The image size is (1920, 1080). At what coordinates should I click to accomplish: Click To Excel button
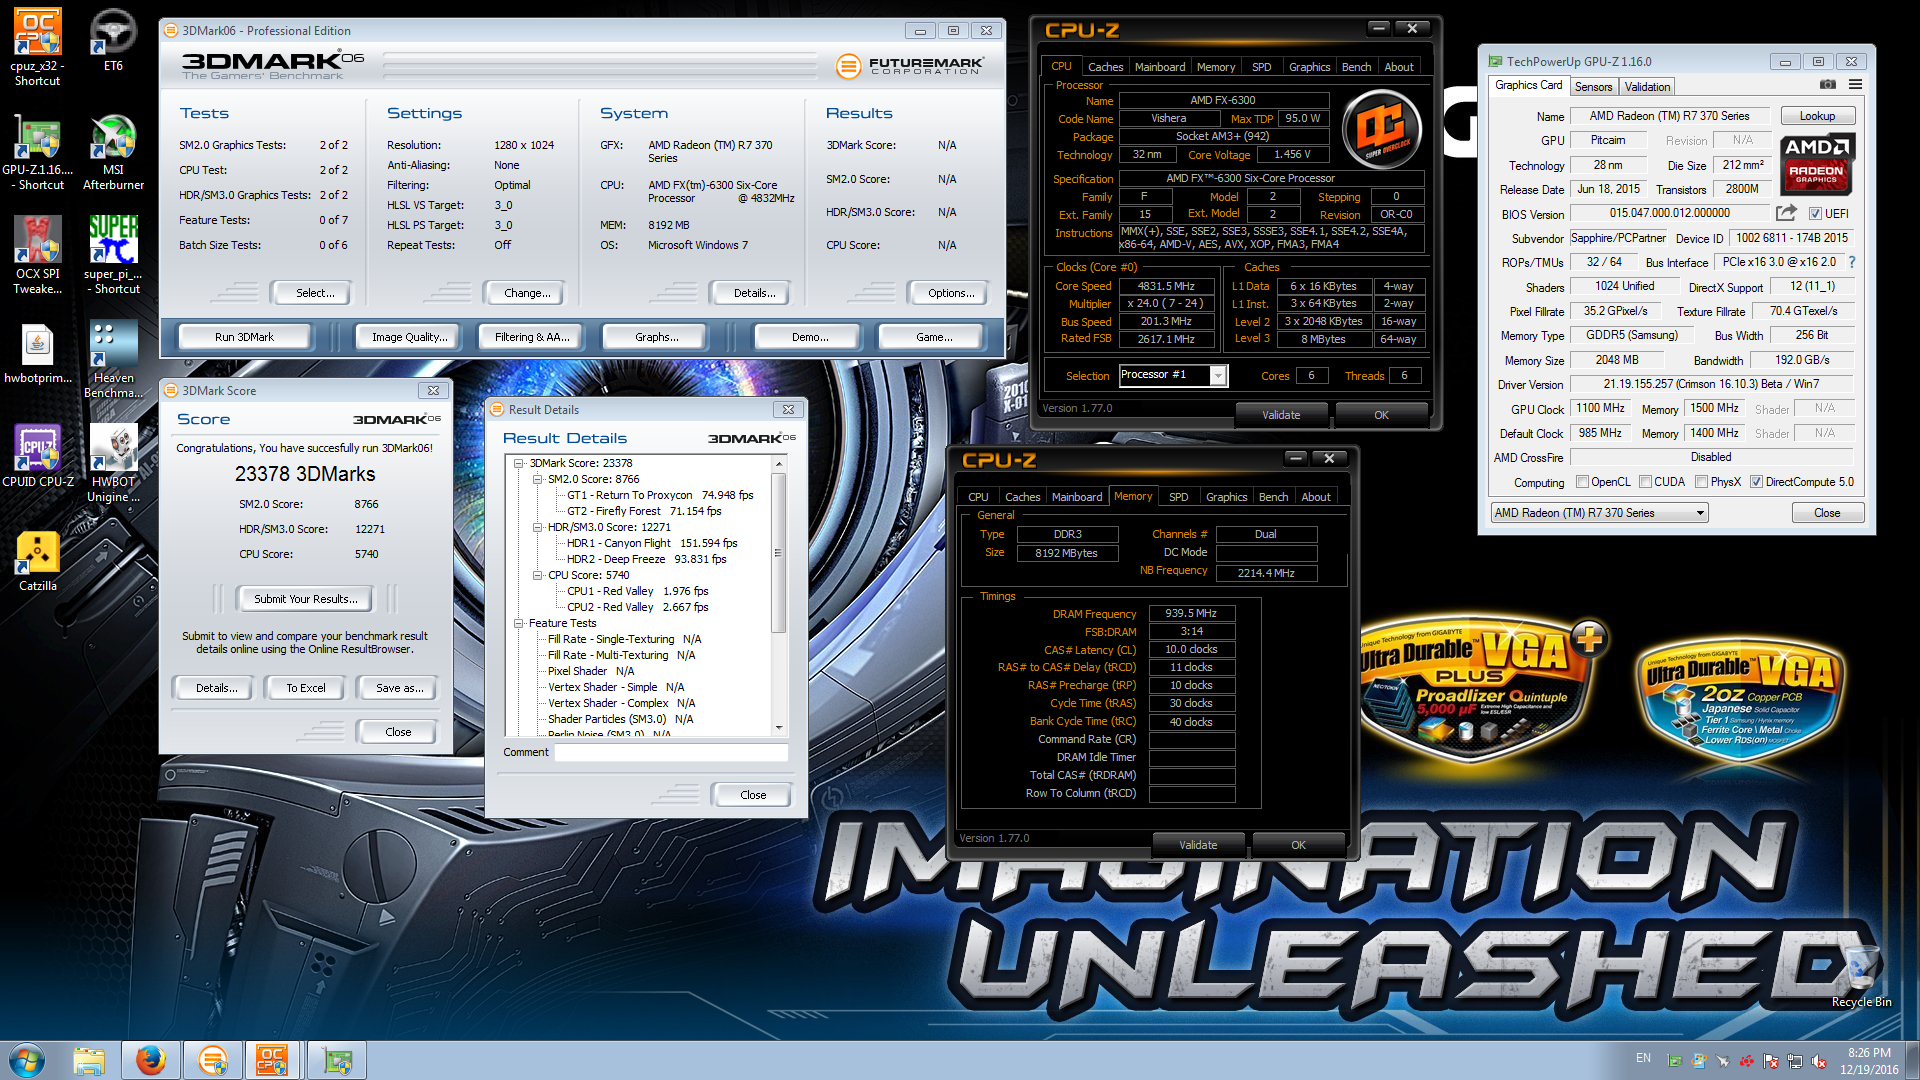(x=306, y=688)
